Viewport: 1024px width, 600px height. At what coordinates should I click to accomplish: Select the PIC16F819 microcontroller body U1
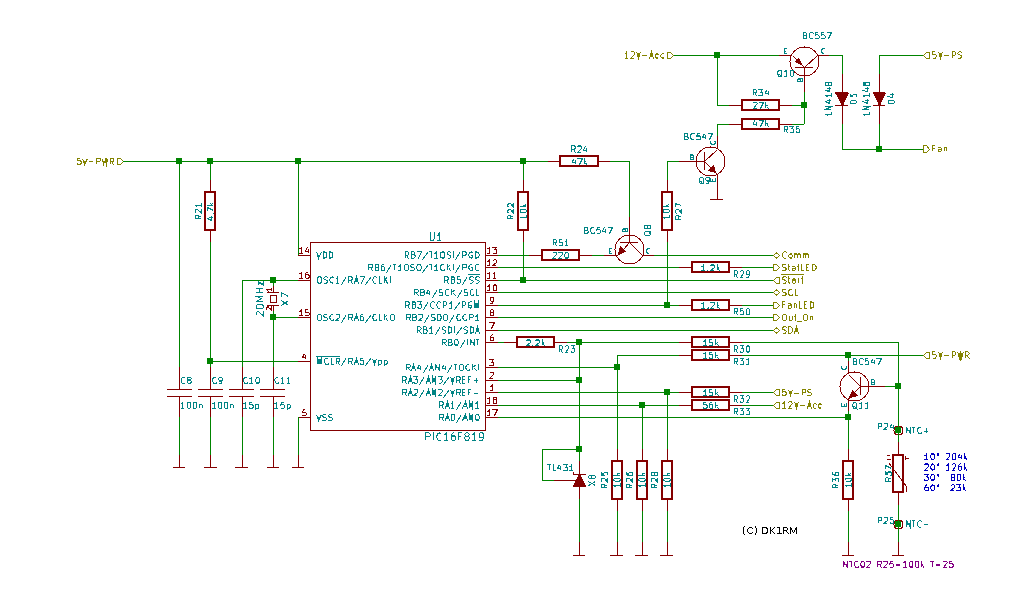[397, 336]
